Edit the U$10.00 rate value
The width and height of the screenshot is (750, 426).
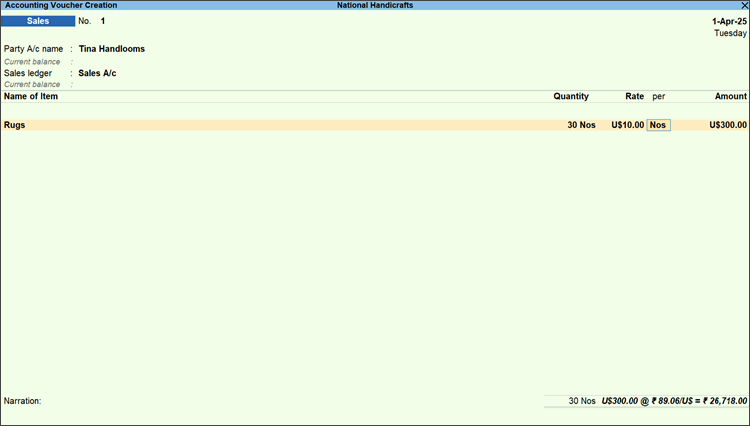point(627,125)
